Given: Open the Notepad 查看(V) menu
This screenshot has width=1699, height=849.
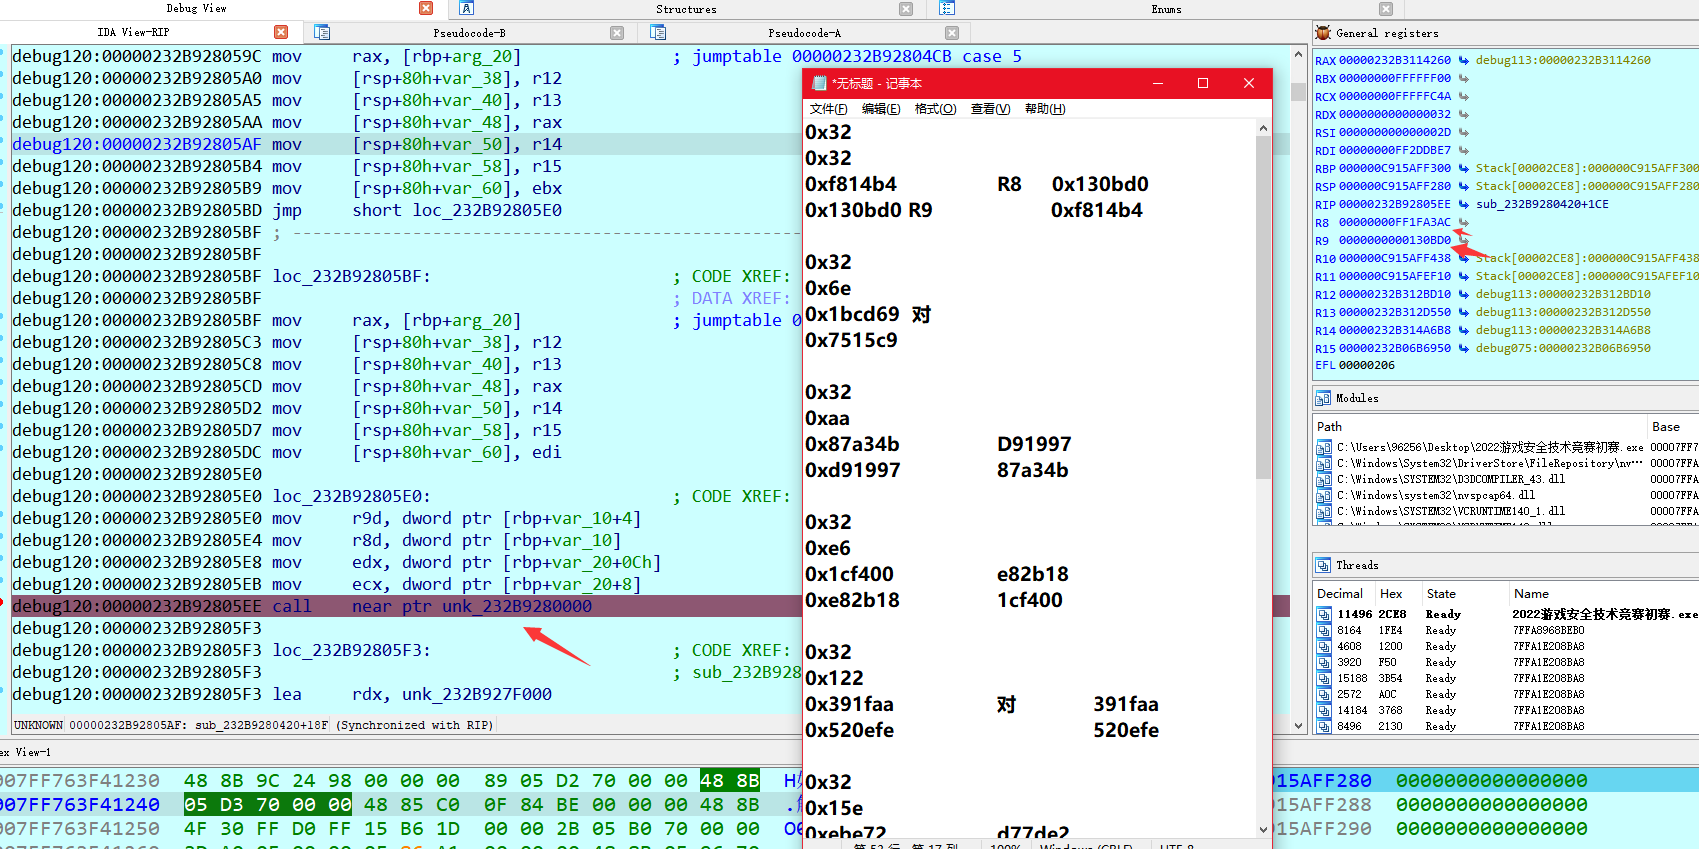Looking at the screenshot, I should (990, 109).
